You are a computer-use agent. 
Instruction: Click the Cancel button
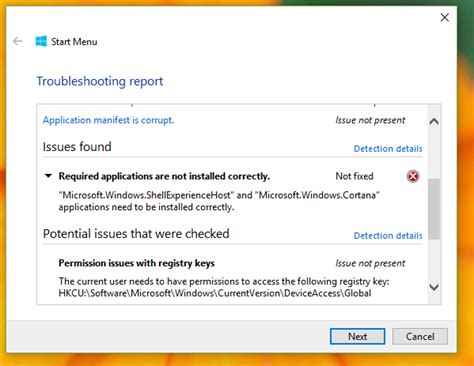pos(420,336)
